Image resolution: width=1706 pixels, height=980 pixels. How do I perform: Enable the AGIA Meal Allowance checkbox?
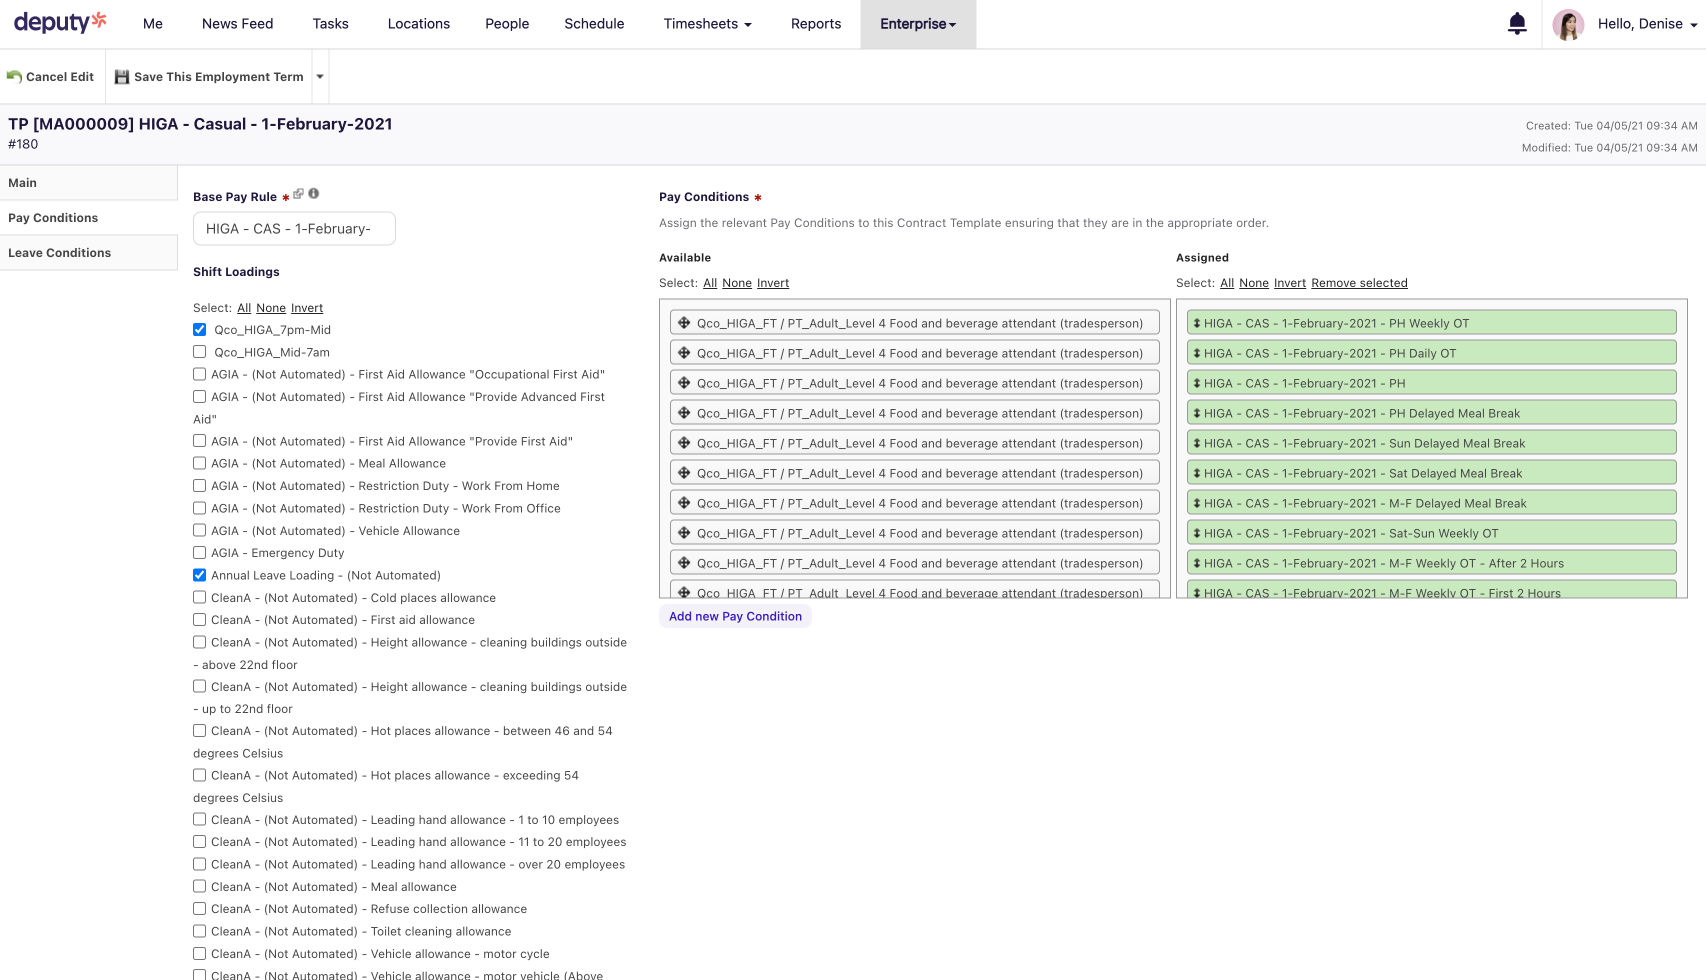[x=200, y=463]
